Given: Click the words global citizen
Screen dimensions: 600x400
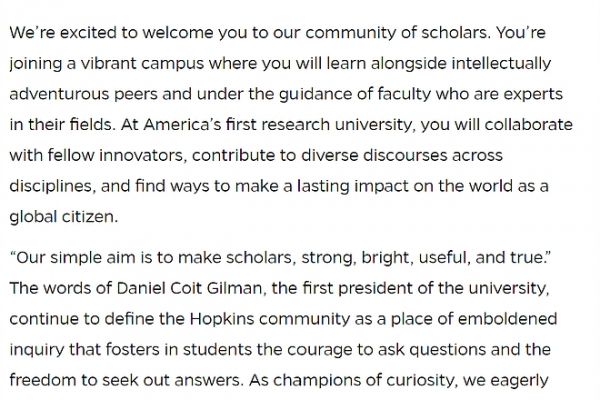Looking at the screenshot, I should tap(62, 217).
